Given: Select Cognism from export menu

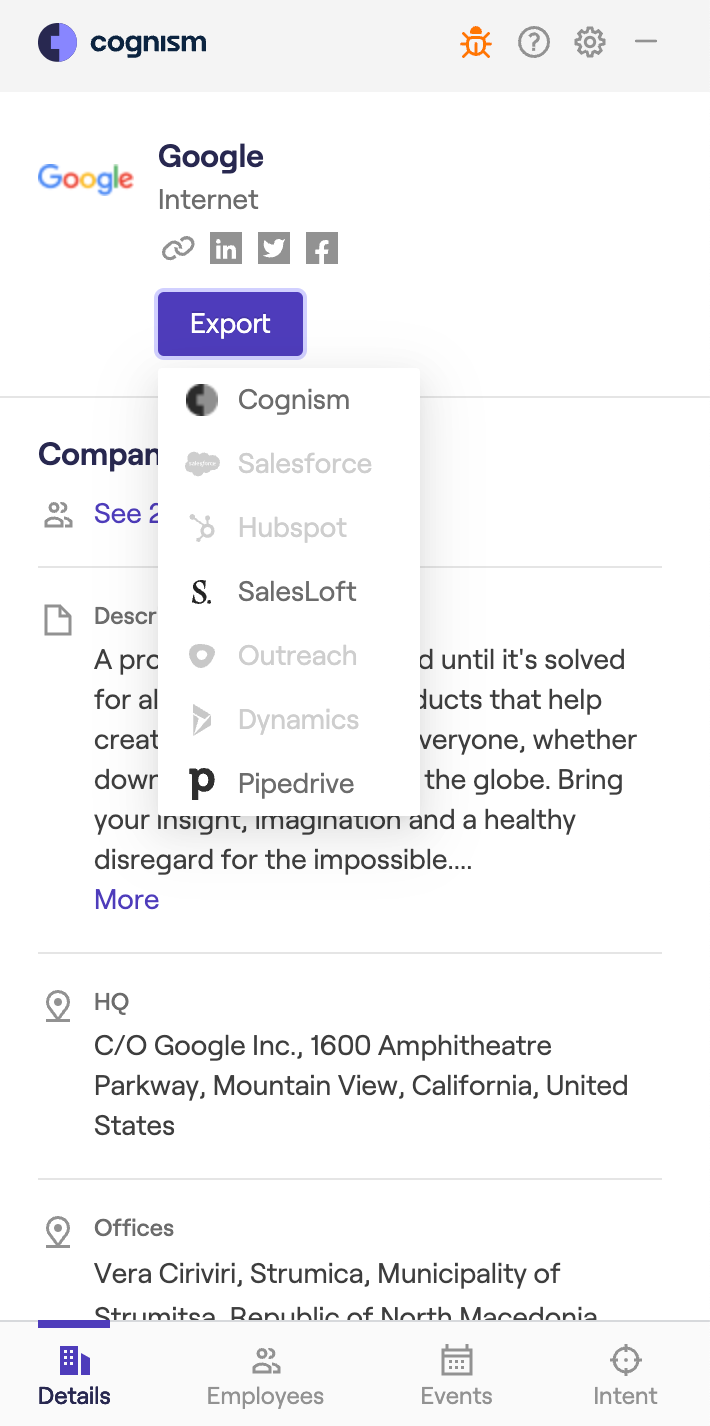Looking at the screenshot, I should click(292, 400).
